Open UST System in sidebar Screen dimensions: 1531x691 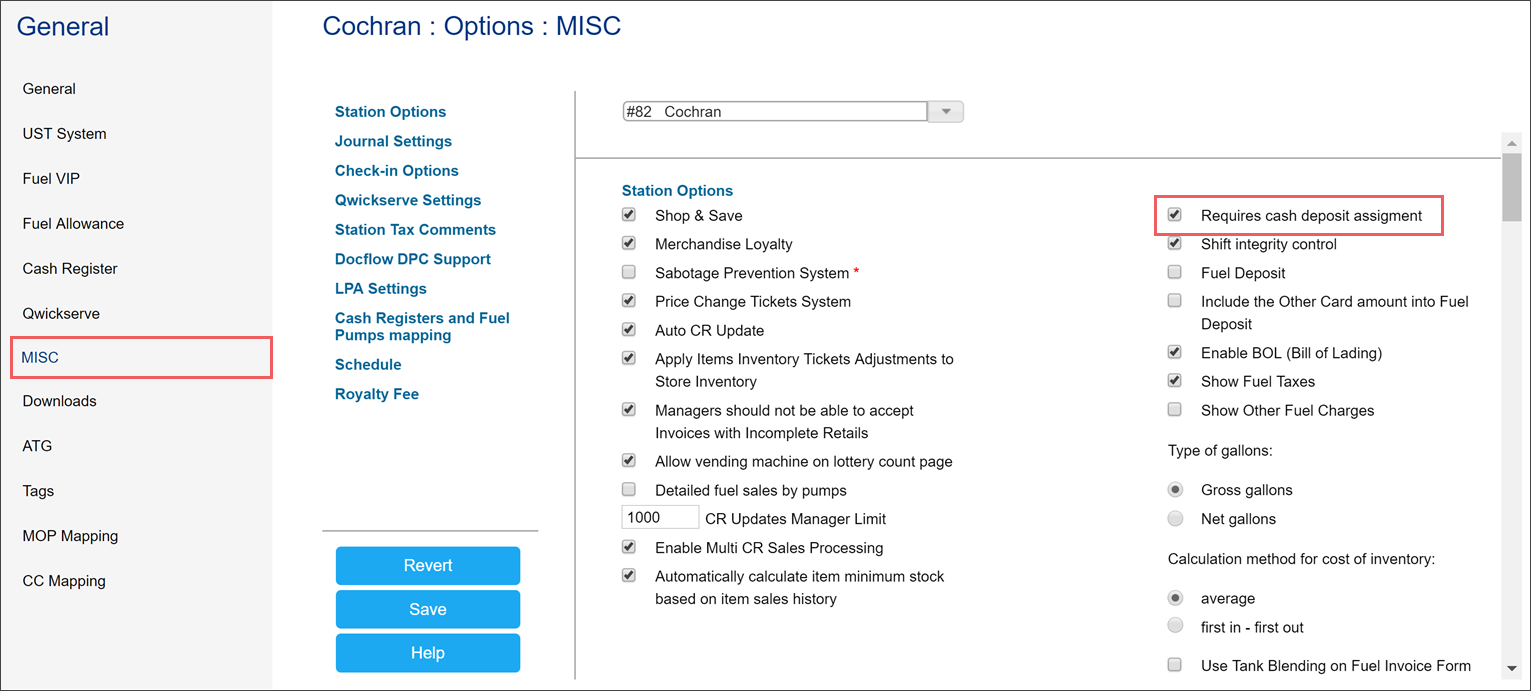pyautogui.click(x=64, y=134)
